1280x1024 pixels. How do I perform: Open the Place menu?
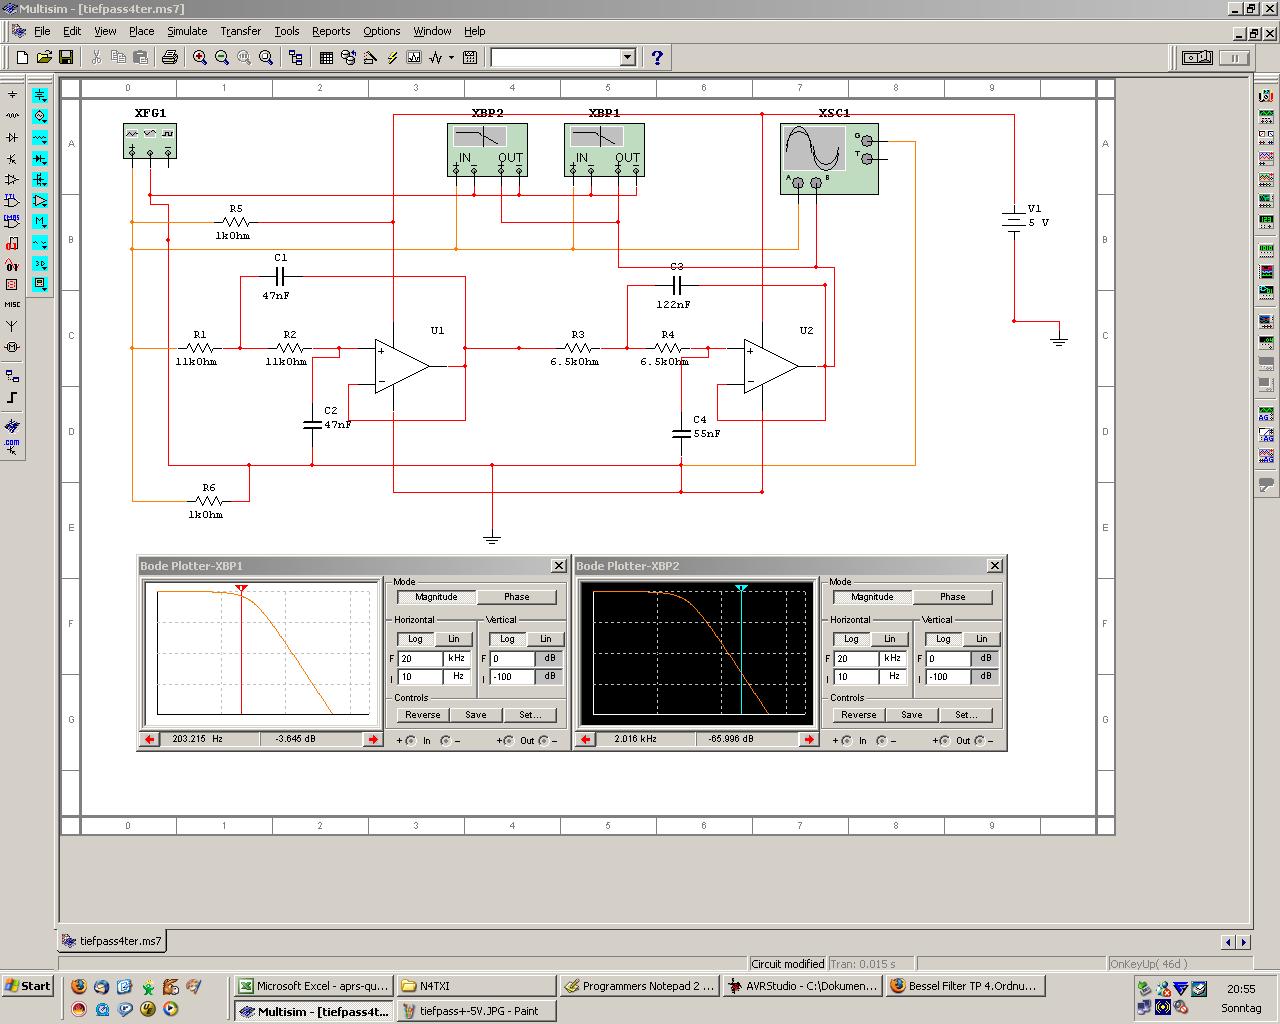141,31
